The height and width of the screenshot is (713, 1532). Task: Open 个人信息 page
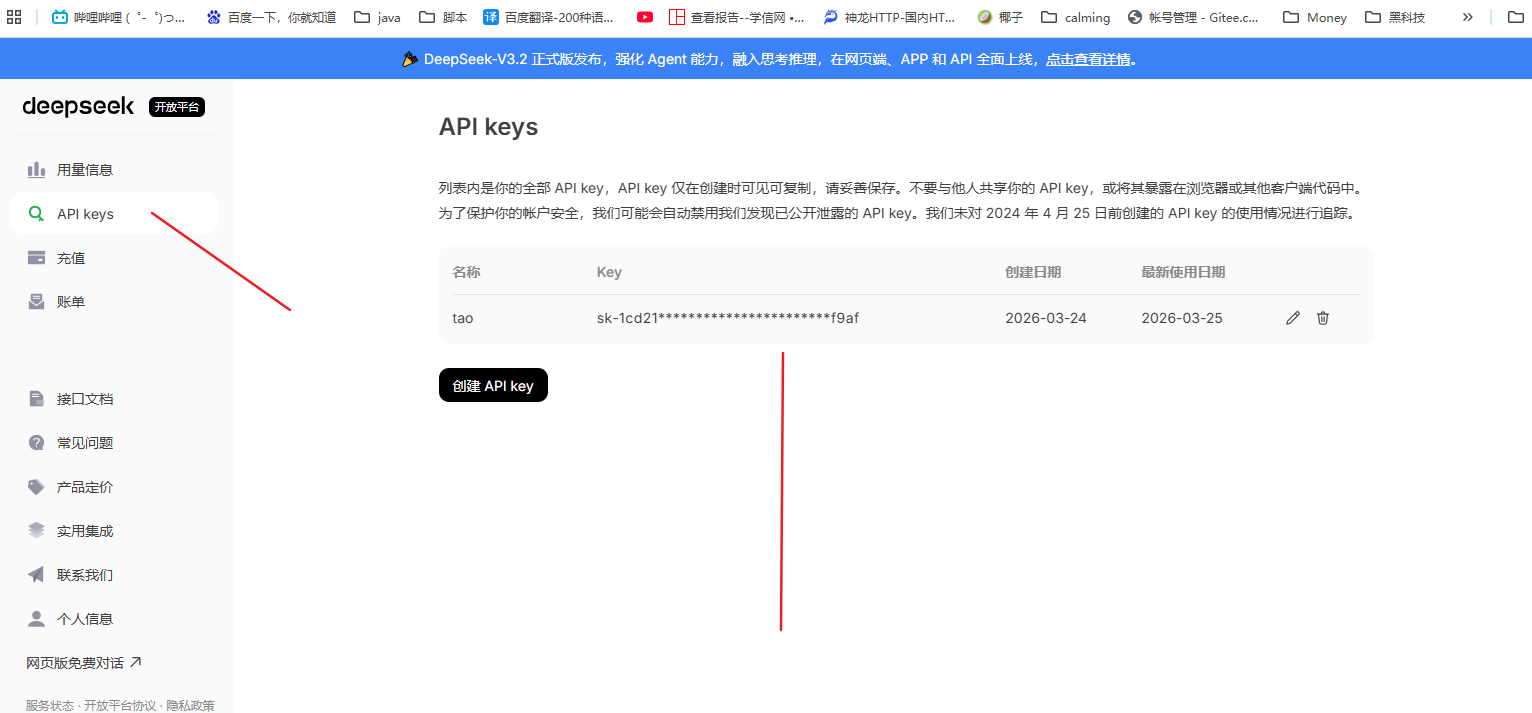113,619
